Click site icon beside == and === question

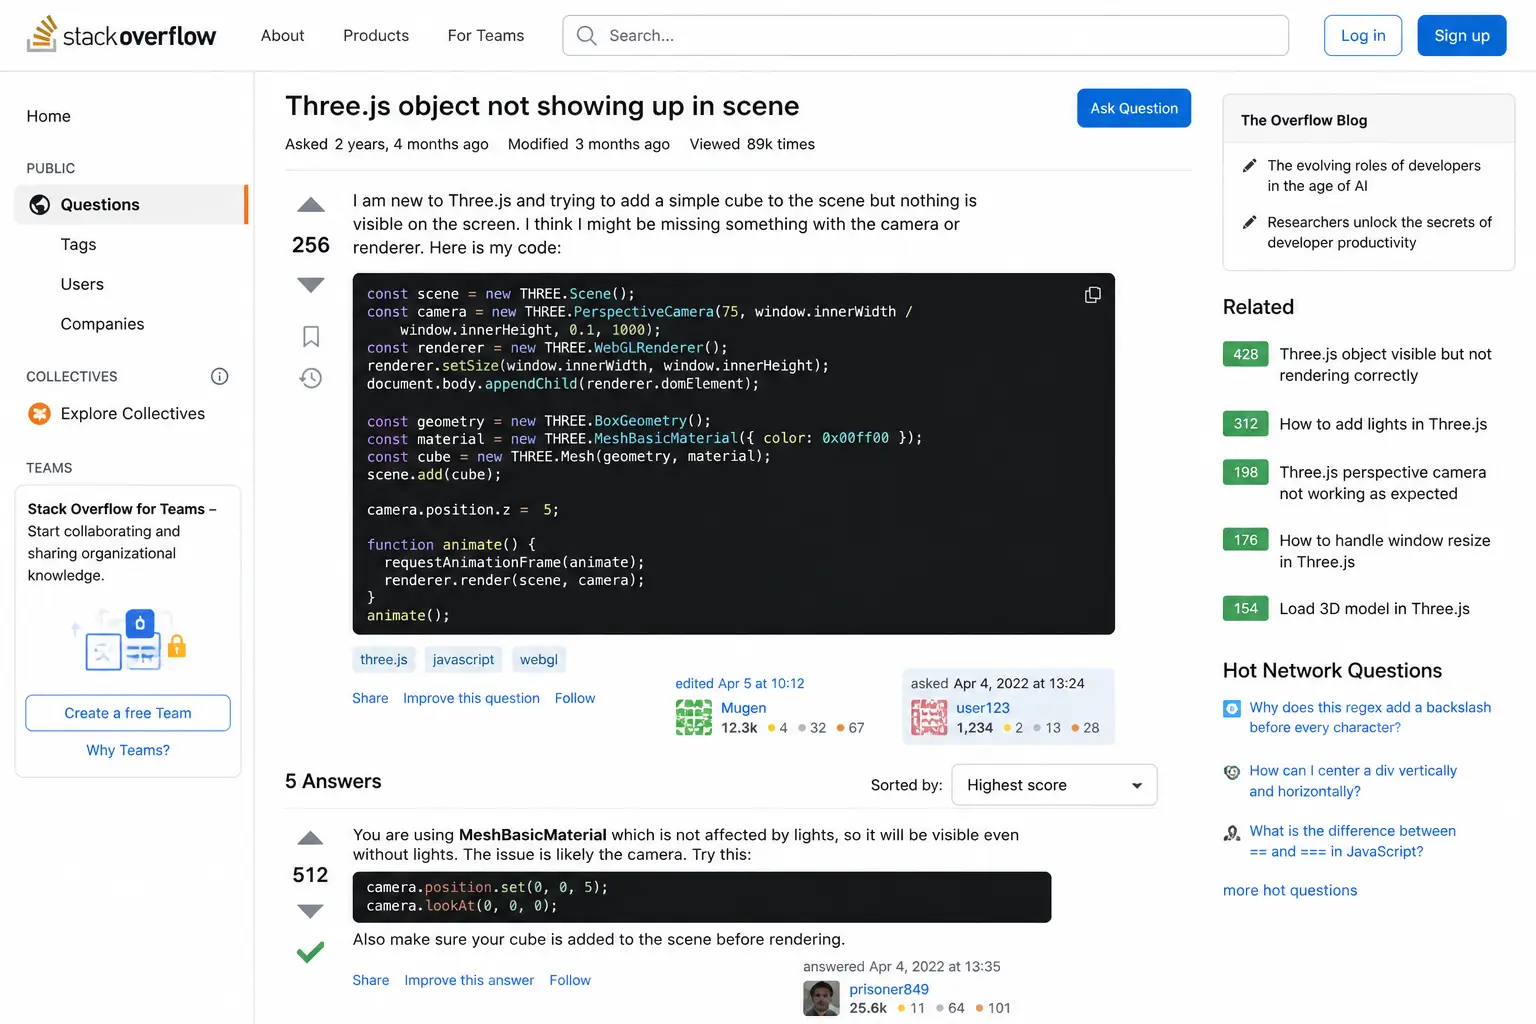tap(1232, 833)
